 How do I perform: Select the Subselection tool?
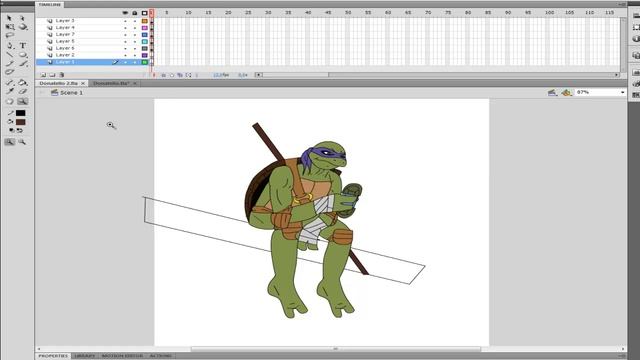pos(22,18)
